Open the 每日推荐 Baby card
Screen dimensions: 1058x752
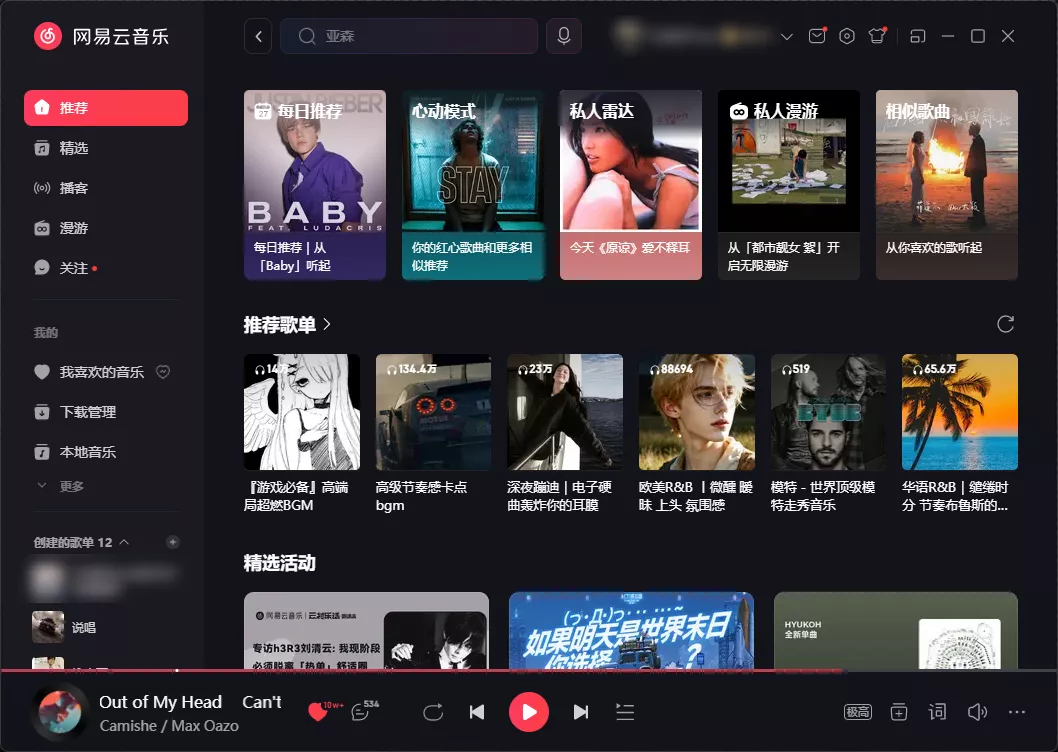tap(315, 185)
